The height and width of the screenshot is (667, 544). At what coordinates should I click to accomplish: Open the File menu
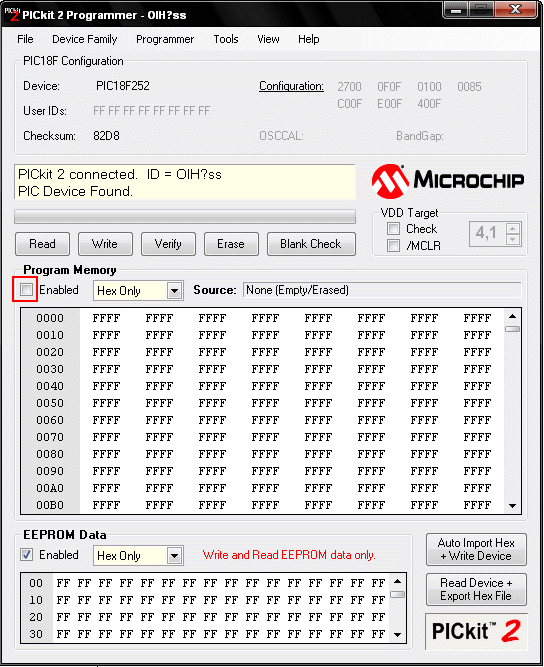coord(26,39)
